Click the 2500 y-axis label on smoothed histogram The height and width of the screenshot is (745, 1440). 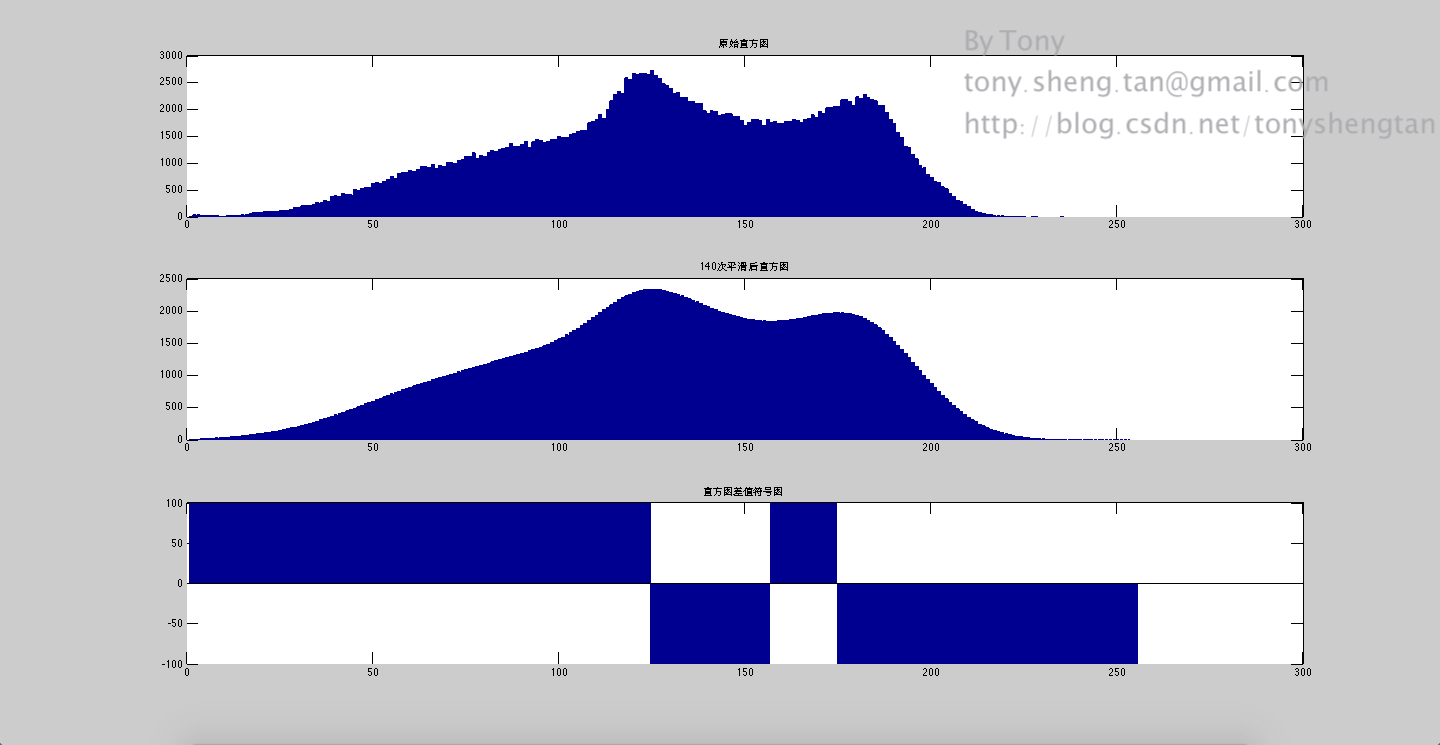pyautogui.click(x=170, y=279)
